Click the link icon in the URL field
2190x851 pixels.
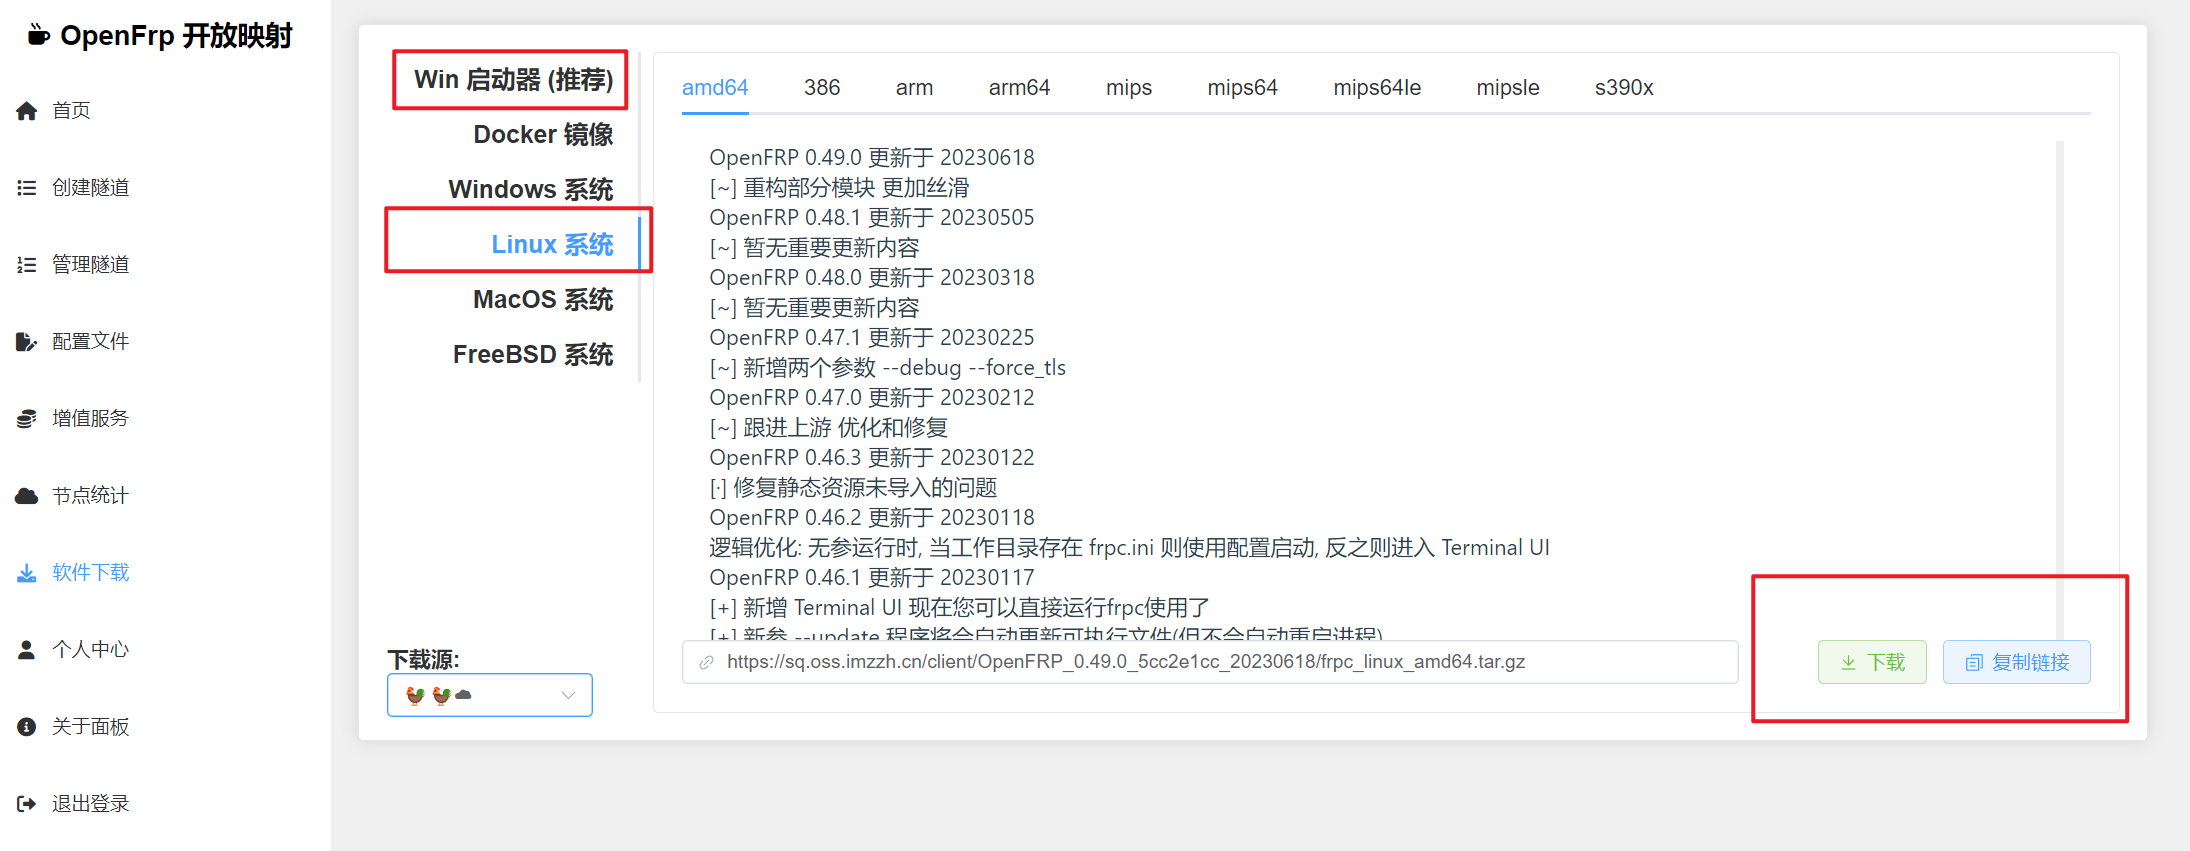[706, 662]
